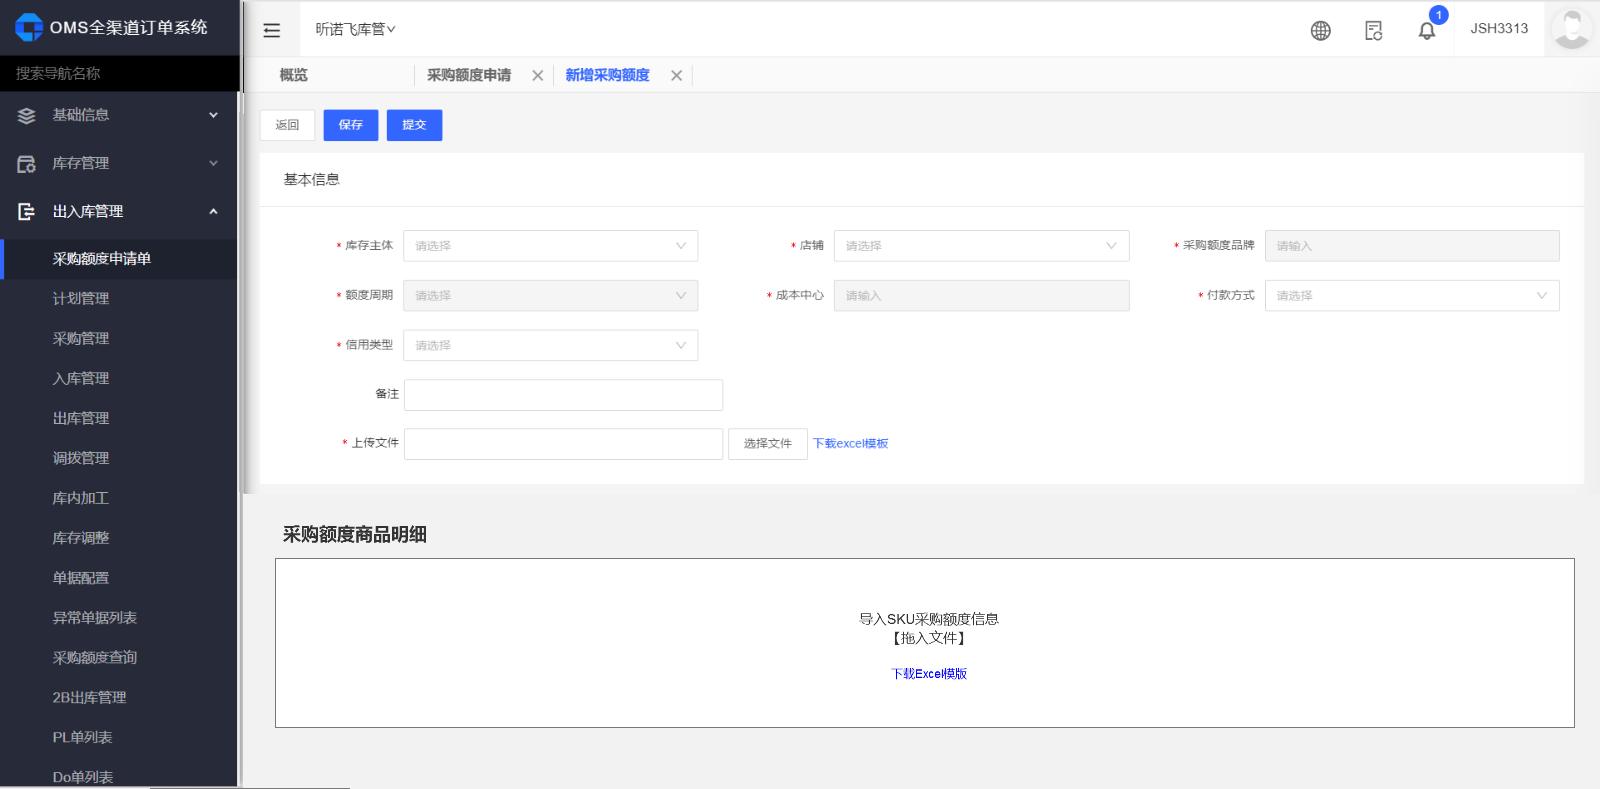The width and height of the screenshot is (1600, 789).
Task: Click the 基础信息 layers icon
Action: pos(27,116)
